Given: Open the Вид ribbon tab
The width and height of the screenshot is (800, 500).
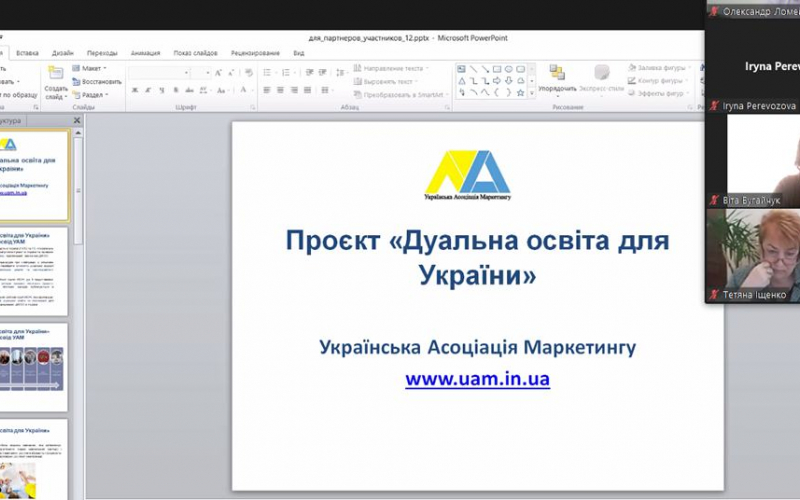Looking at the screenshot, I should click(298, 53).
